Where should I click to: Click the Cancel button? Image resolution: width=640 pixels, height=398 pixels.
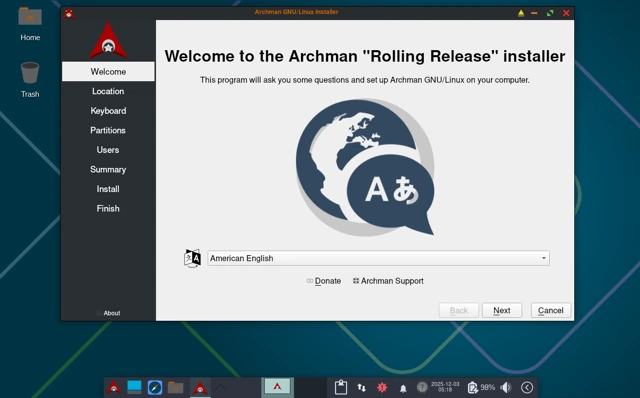[x=551, y=310]
